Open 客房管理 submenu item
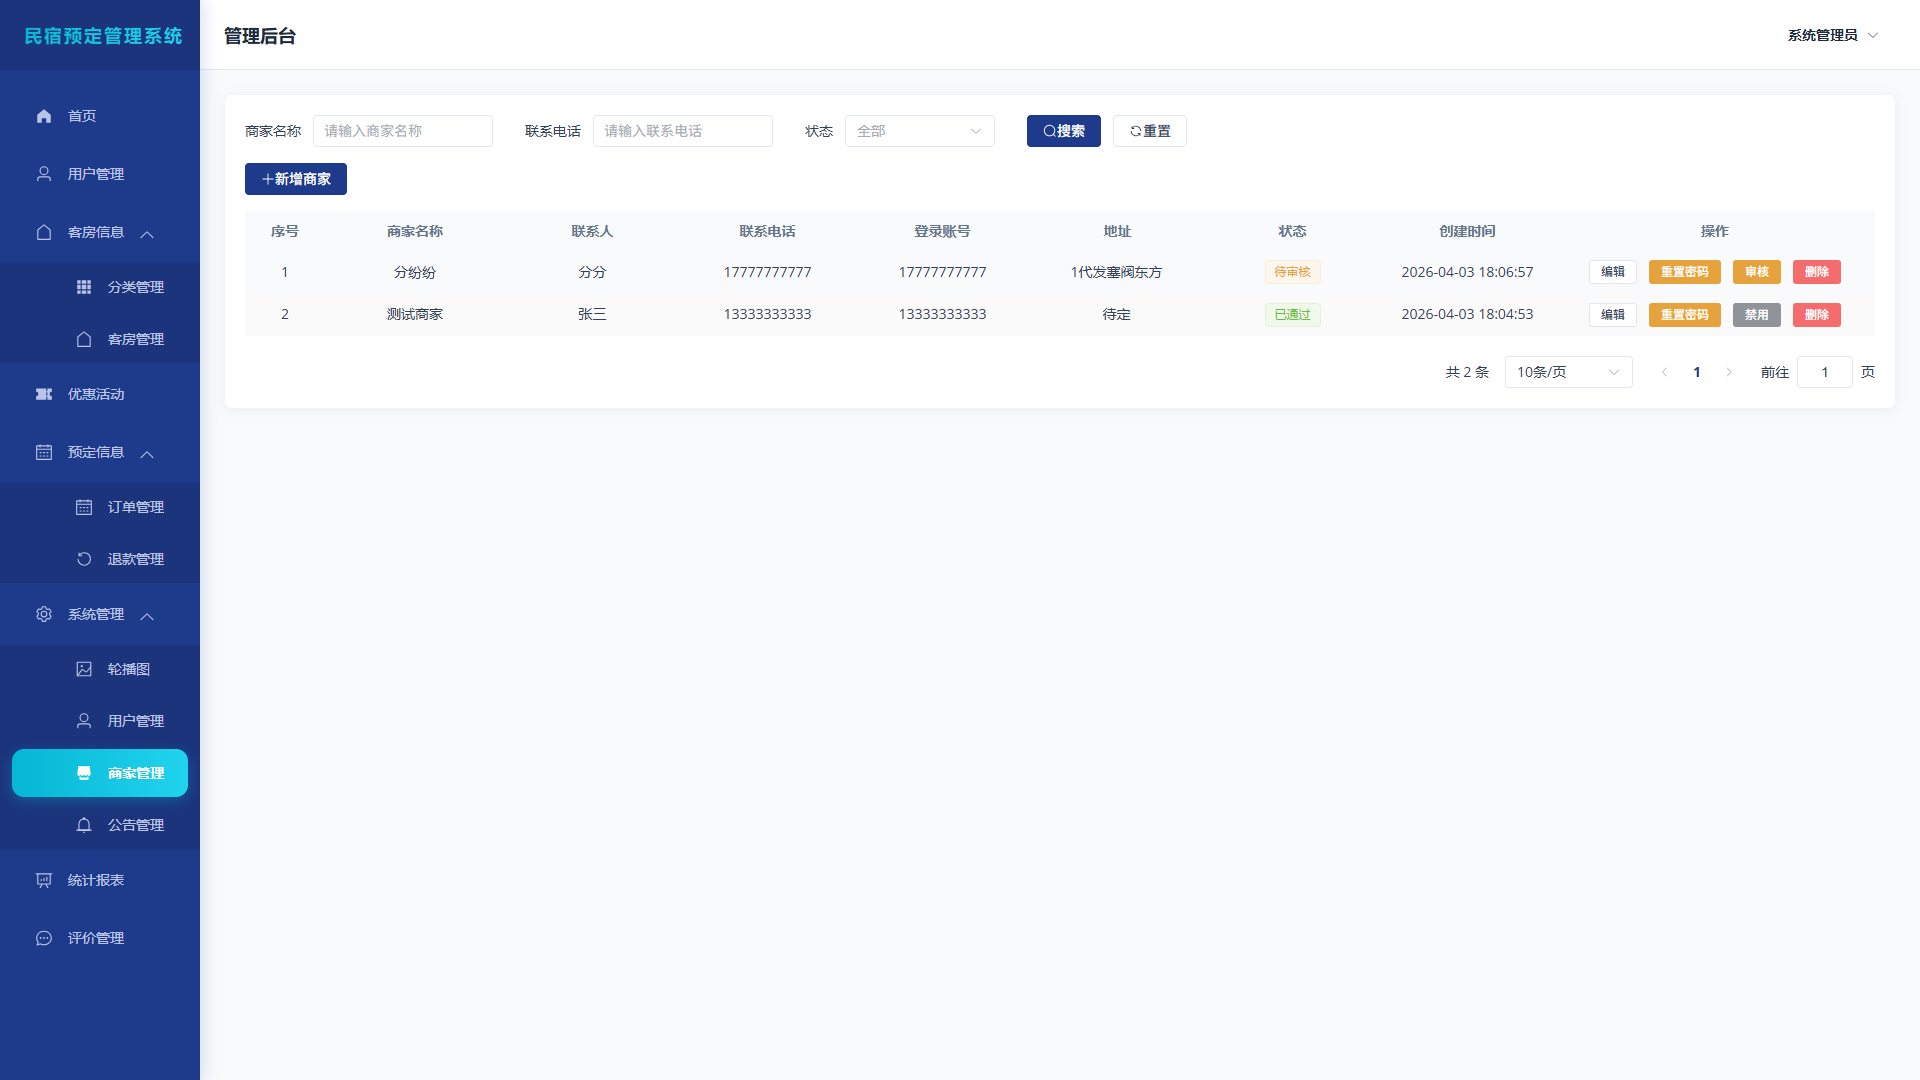1920x1080 pixels. pyautogui.click(x=100, y=339)
